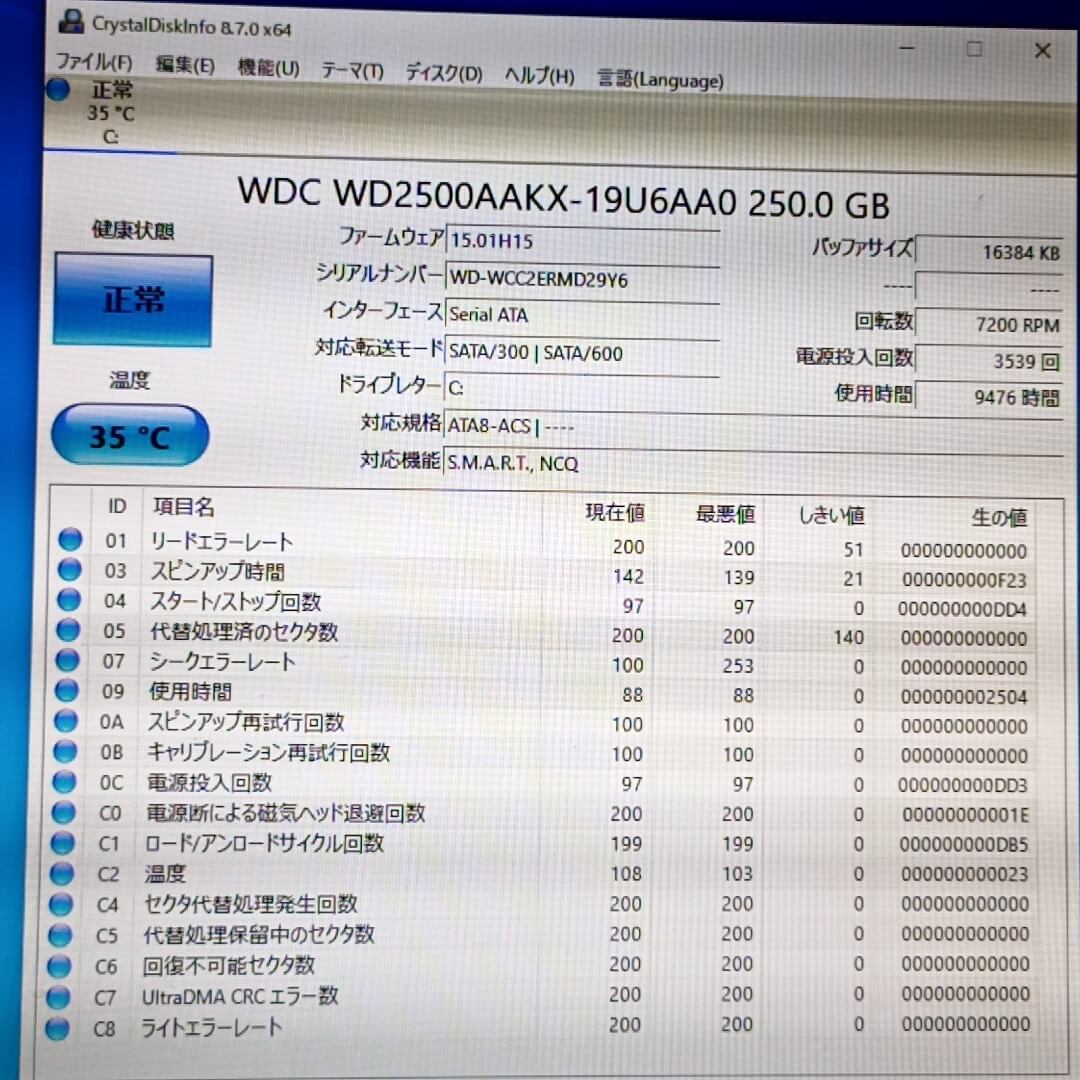Click the status circle for ID 07 シークエラーレート
This screenshot has height=1080, width=1080.
(x=68, y=660)
